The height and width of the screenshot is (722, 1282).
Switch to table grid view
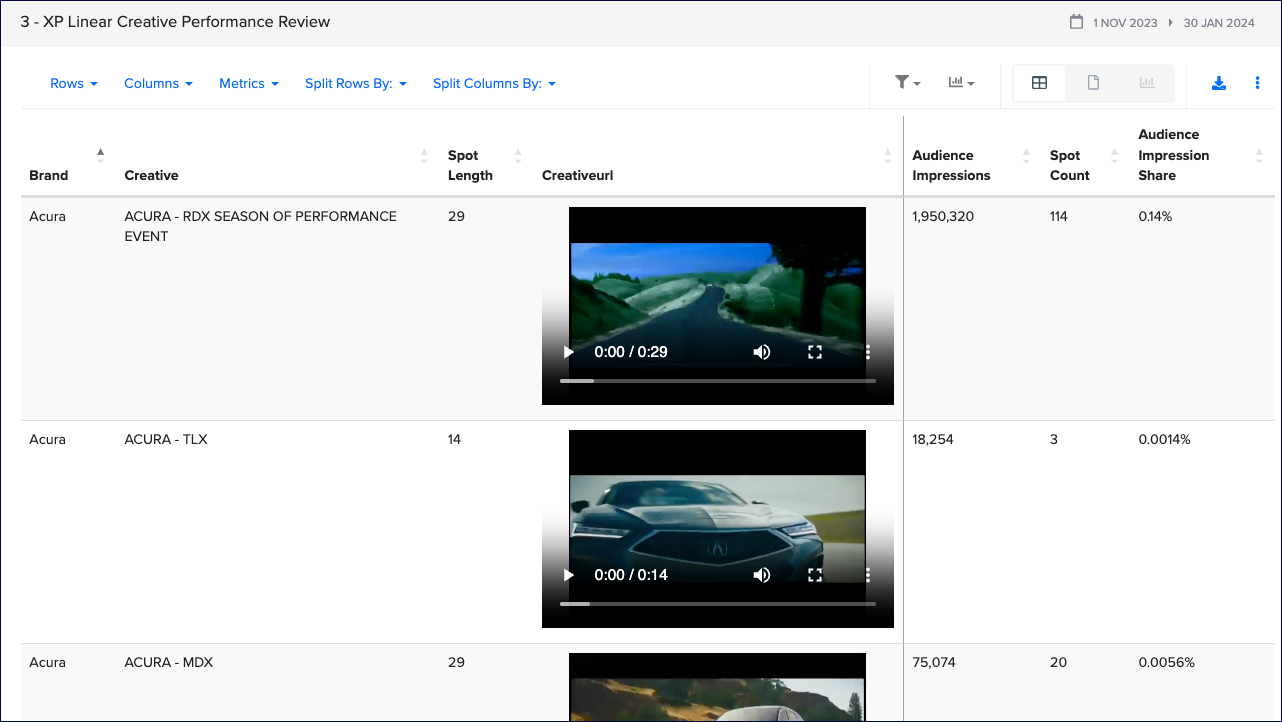pyautogui.click(x=1039, y=83)
